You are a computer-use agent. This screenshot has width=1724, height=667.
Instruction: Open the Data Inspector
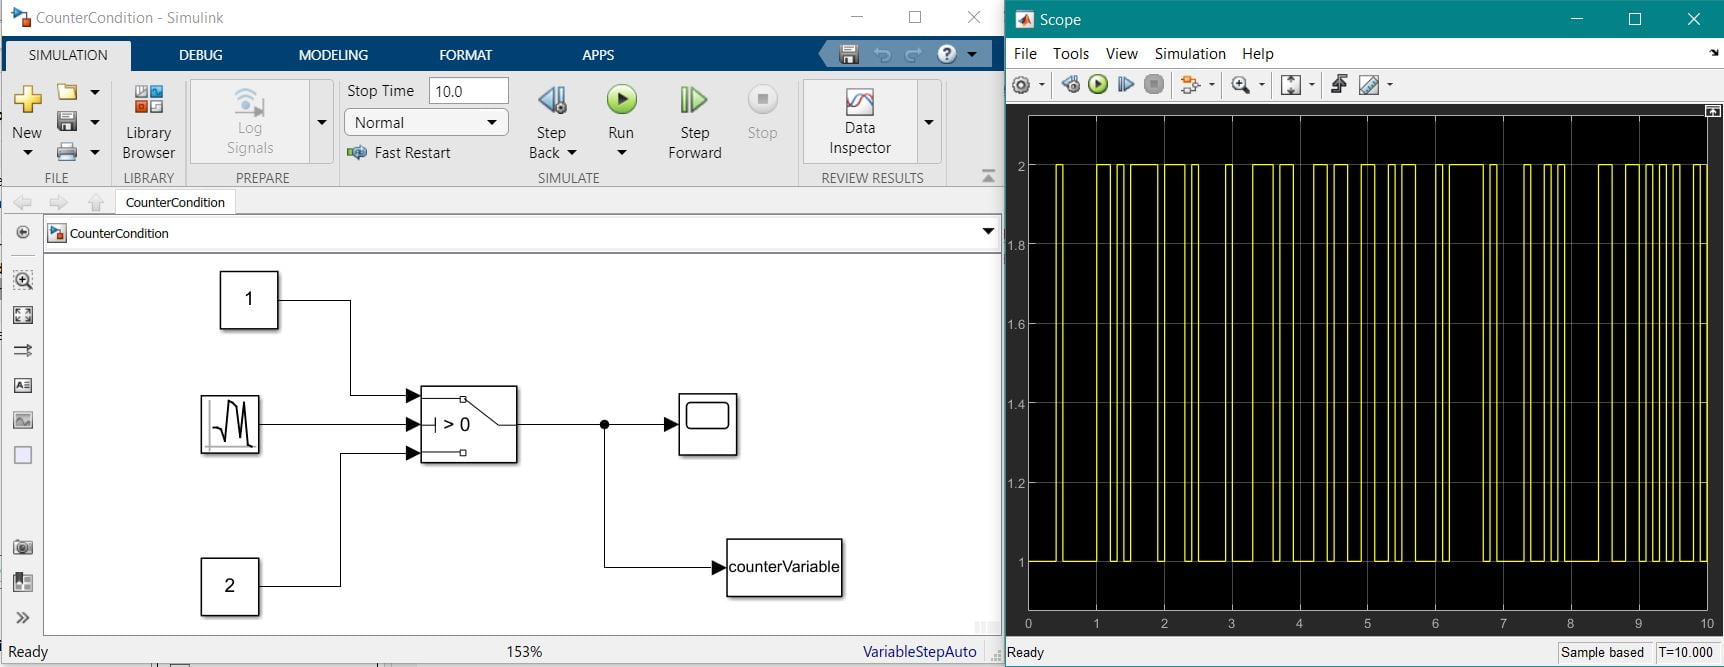[859, 122]
